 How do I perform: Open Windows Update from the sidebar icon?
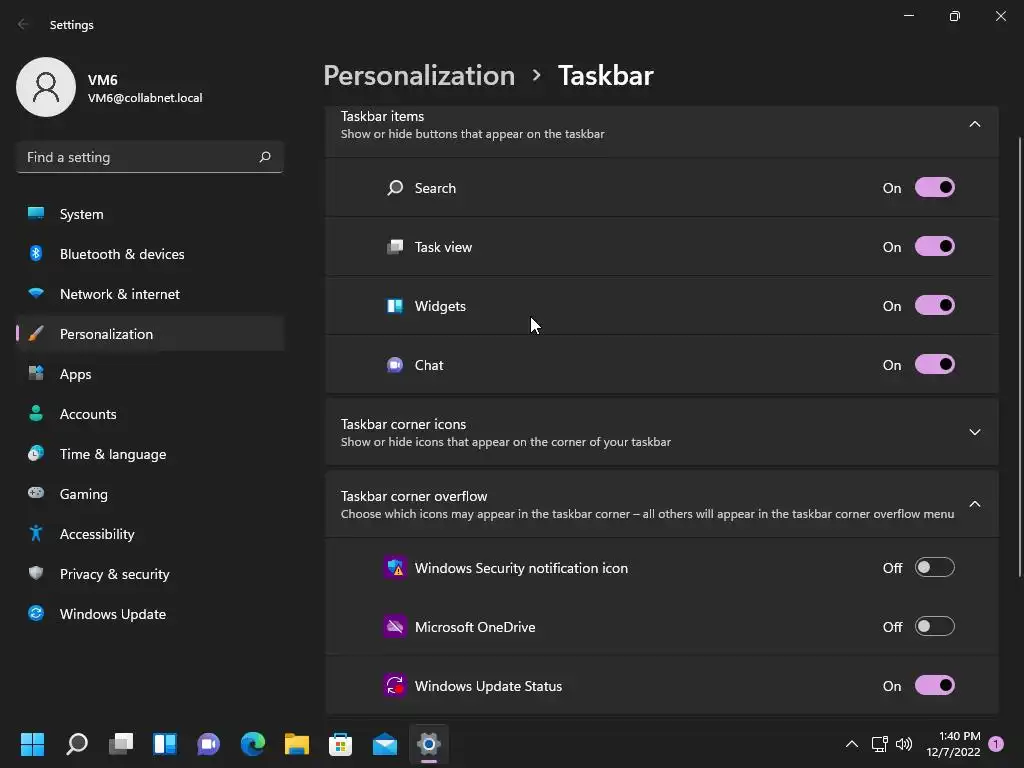click(36, 614)
